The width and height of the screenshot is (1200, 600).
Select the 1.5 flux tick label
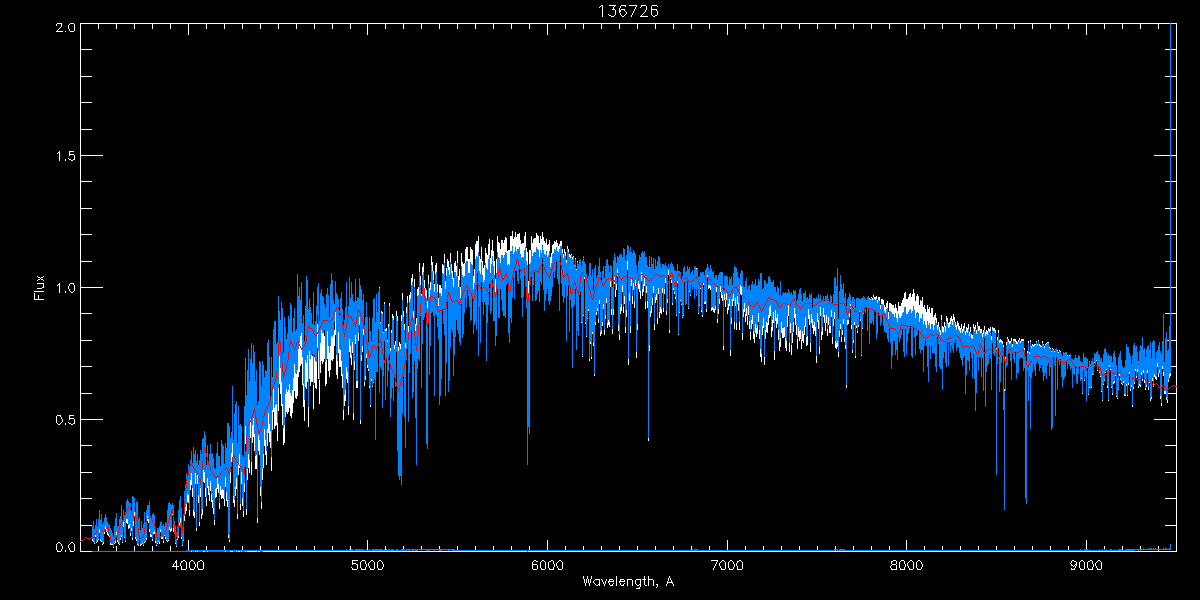pos(65,157)
